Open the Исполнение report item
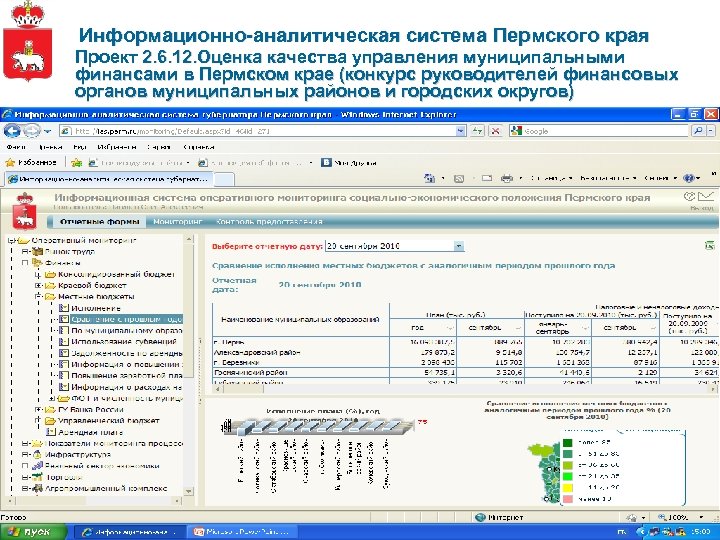 pos(96,308)
